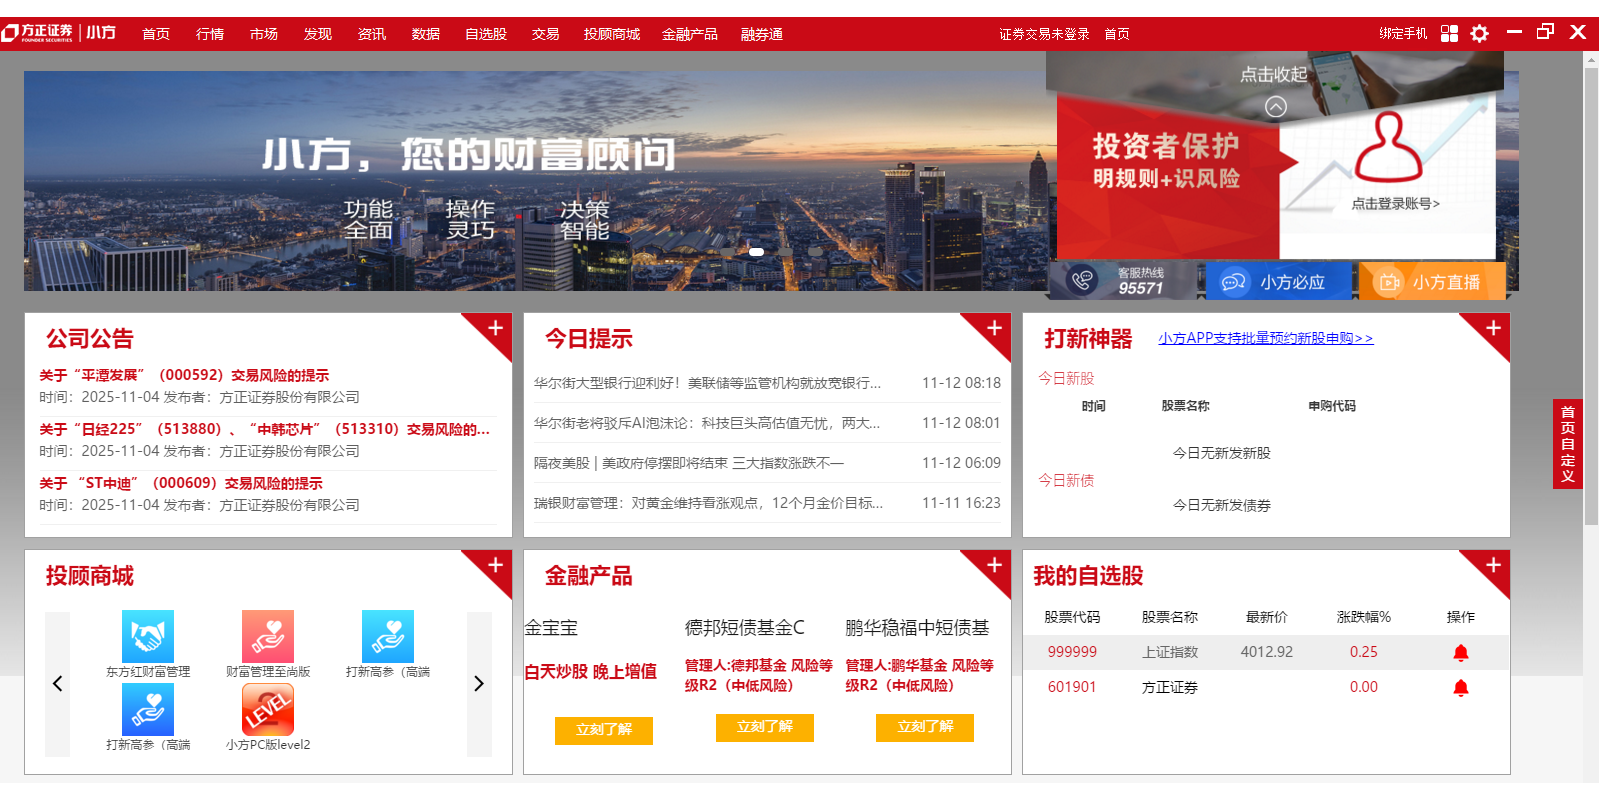Click the customer hotline 95571 phone icon
1599x800 pixels.
[1082, 281]
